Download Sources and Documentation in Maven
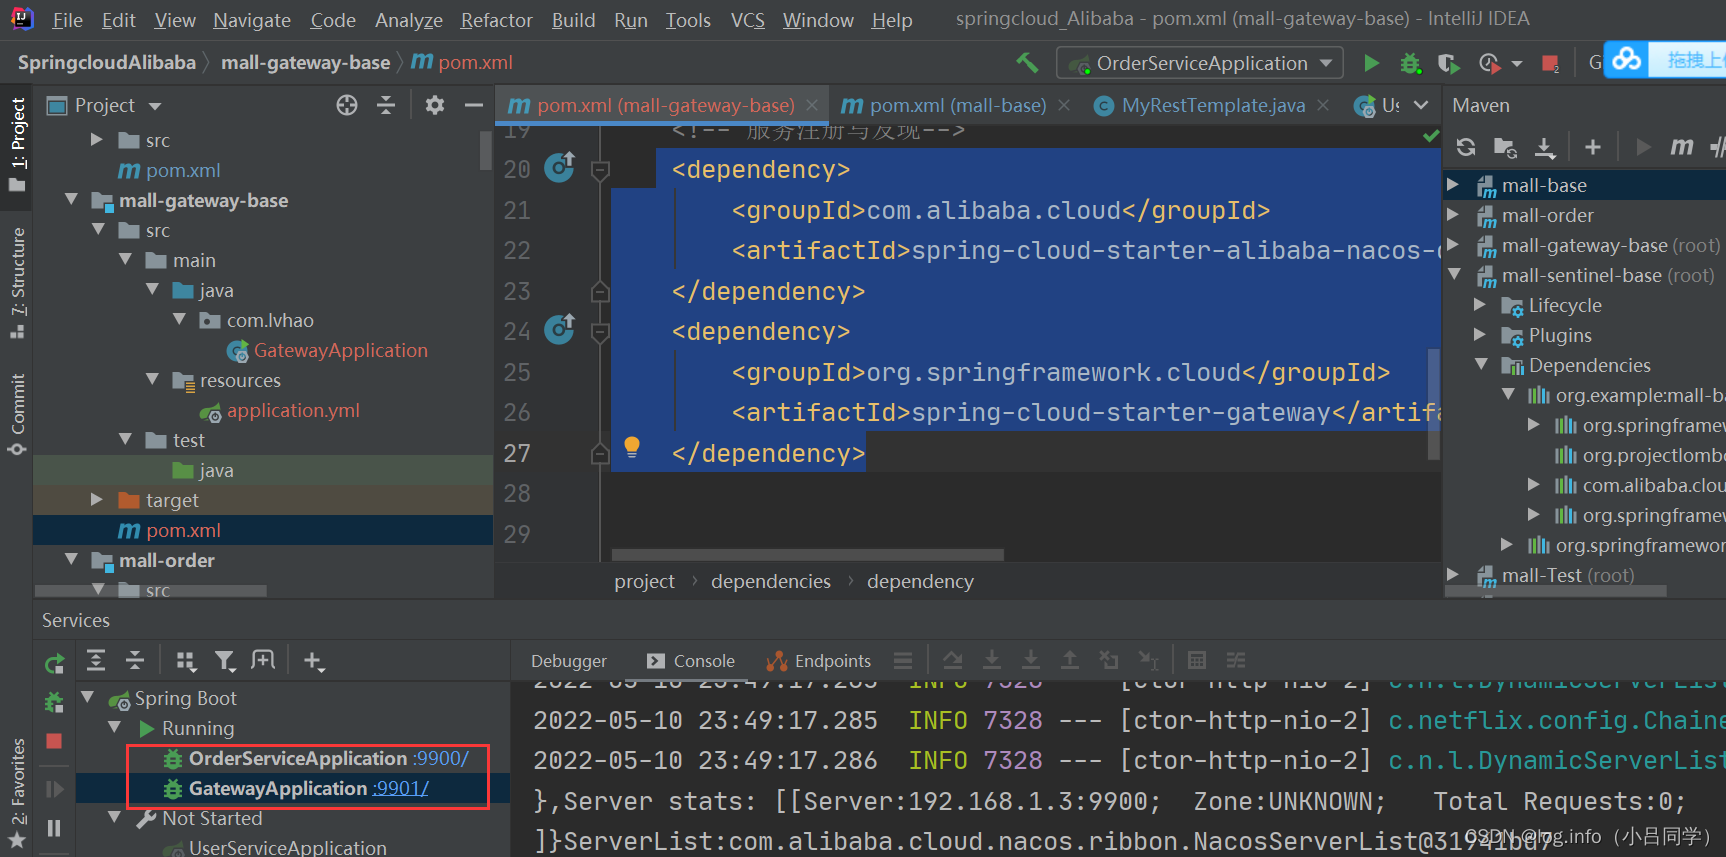The width and height of the screenshot is (1726, 857). (1545, 147)
